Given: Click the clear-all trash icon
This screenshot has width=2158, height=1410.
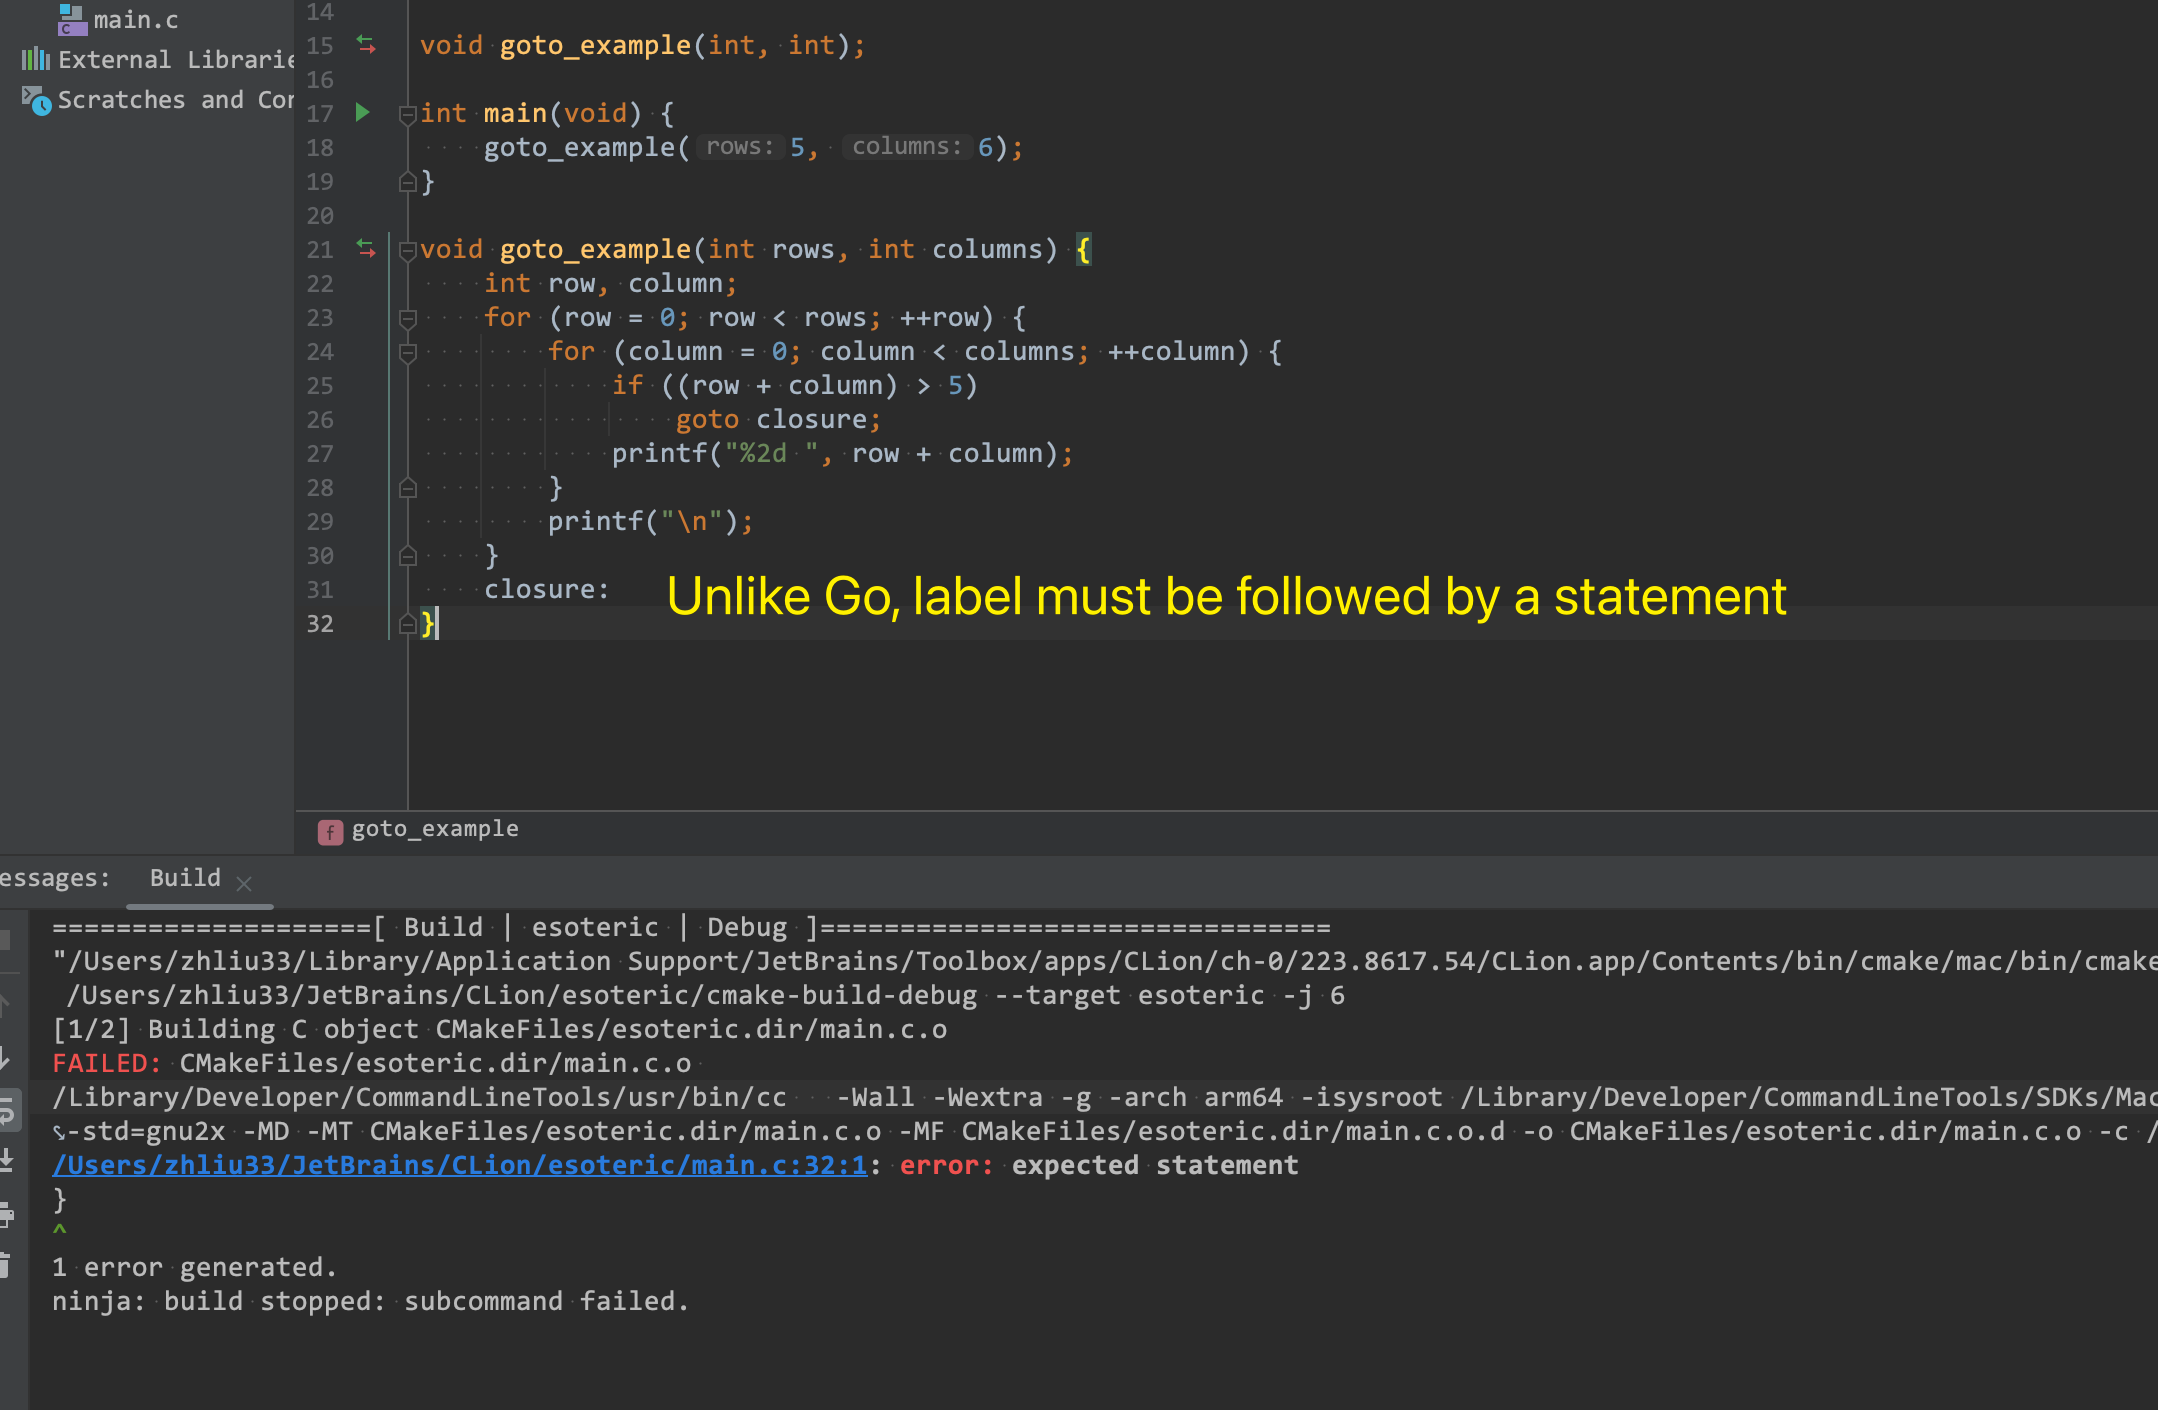Looking at the screenshot, I should tap(5, 1266).
